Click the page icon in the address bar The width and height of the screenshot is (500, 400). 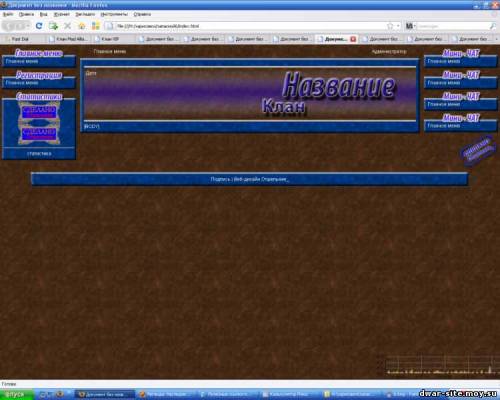(109, 26)
